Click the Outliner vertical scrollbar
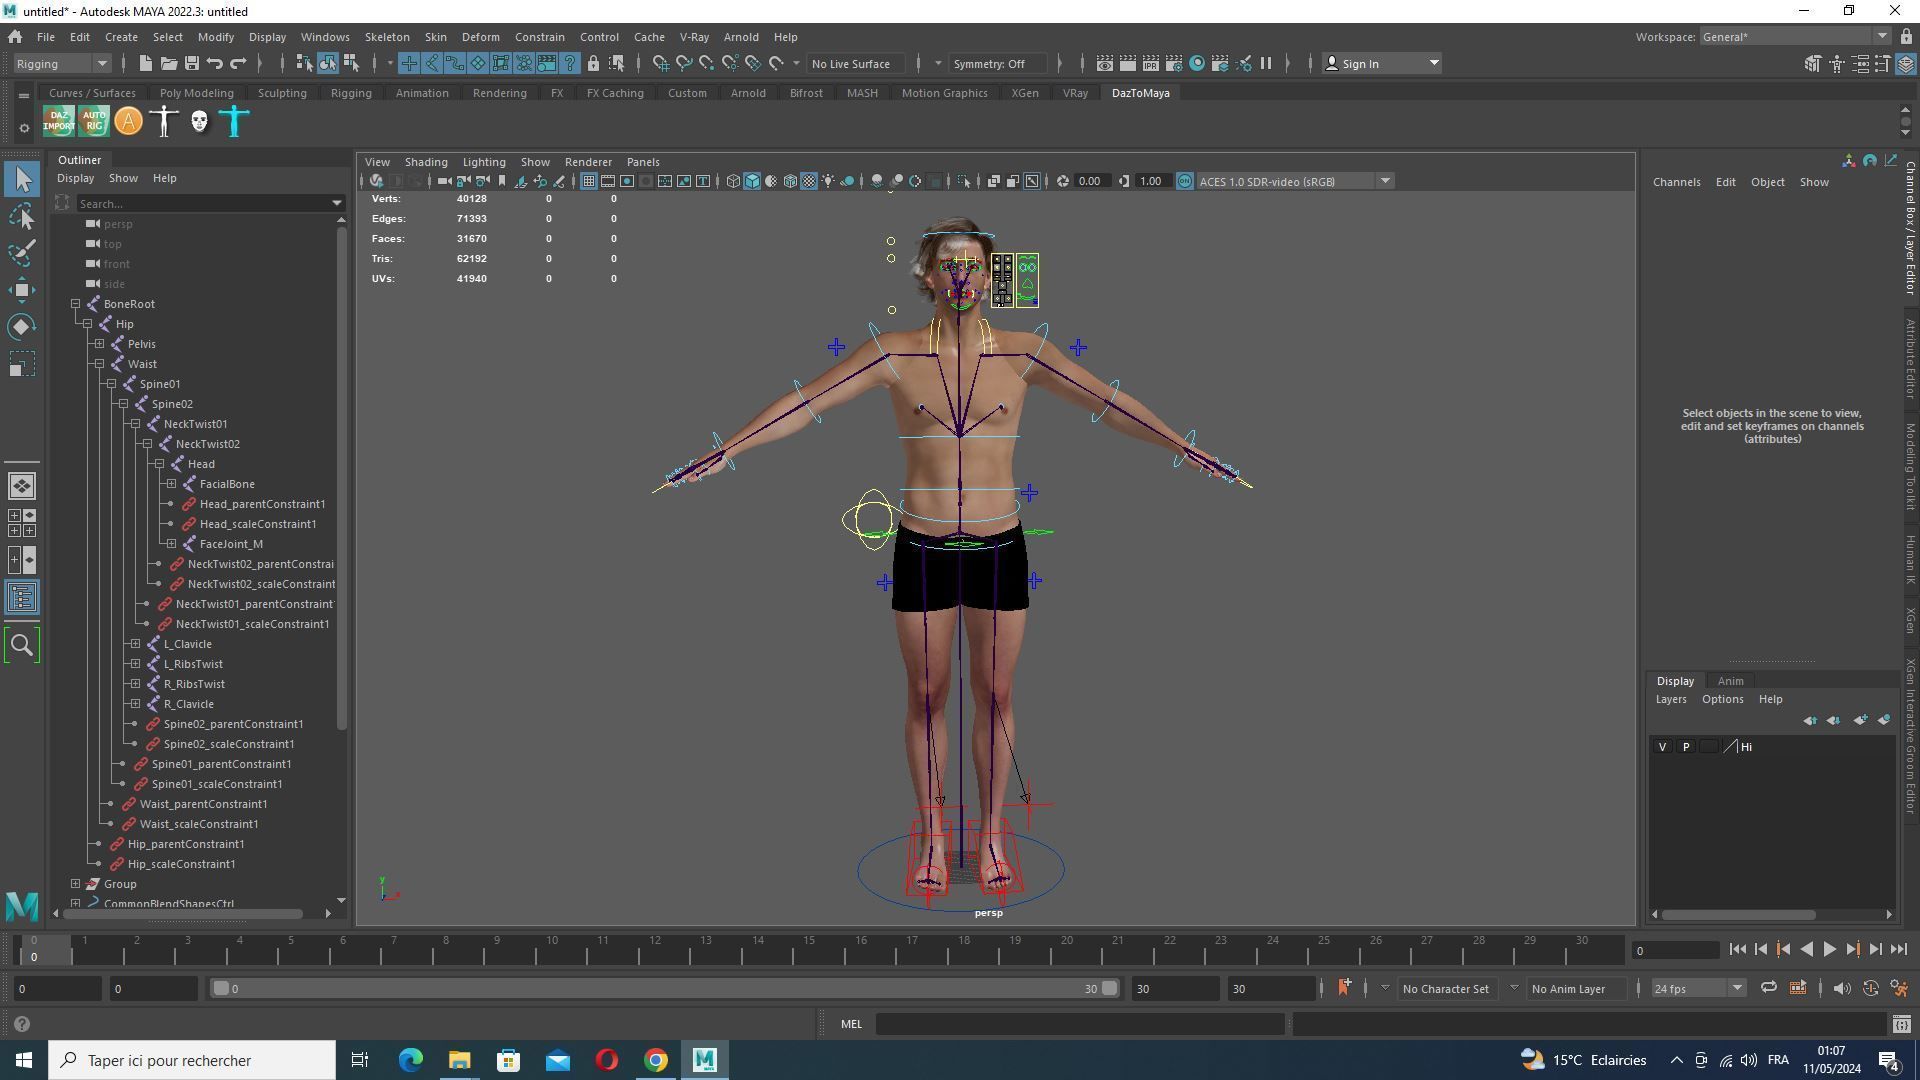Screen dimensions: 1920x1080 (342, 476)
